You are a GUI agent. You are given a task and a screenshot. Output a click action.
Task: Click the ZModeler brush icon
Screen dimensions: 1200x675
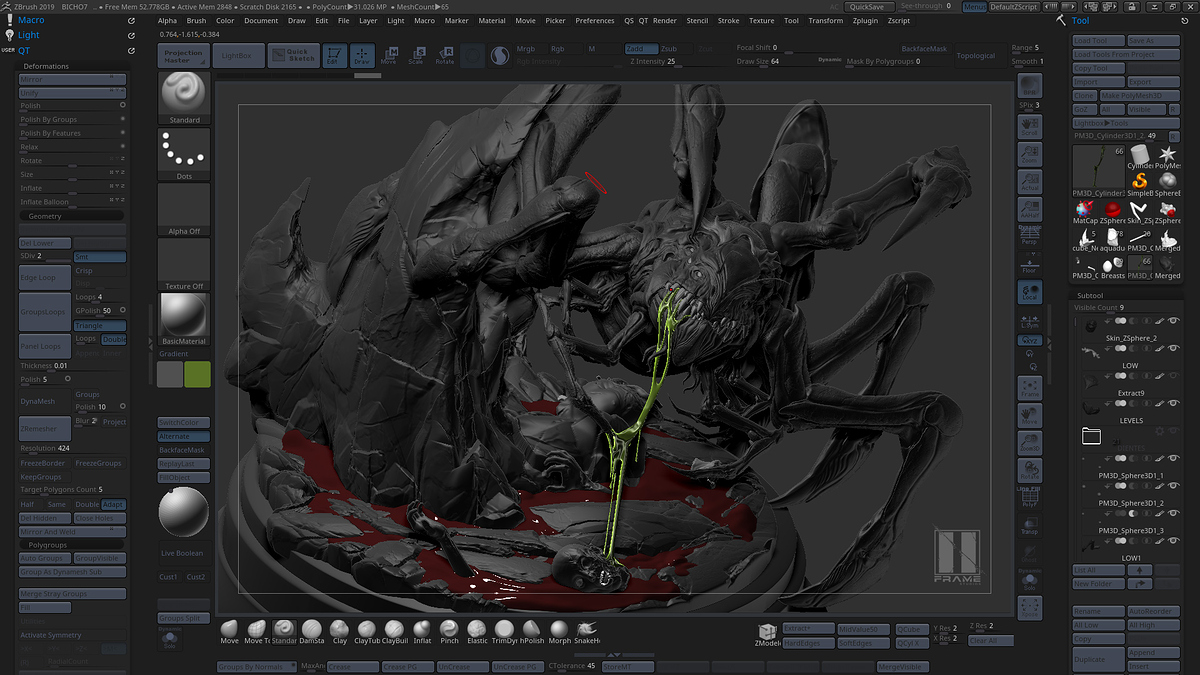(x=767, y=634)
